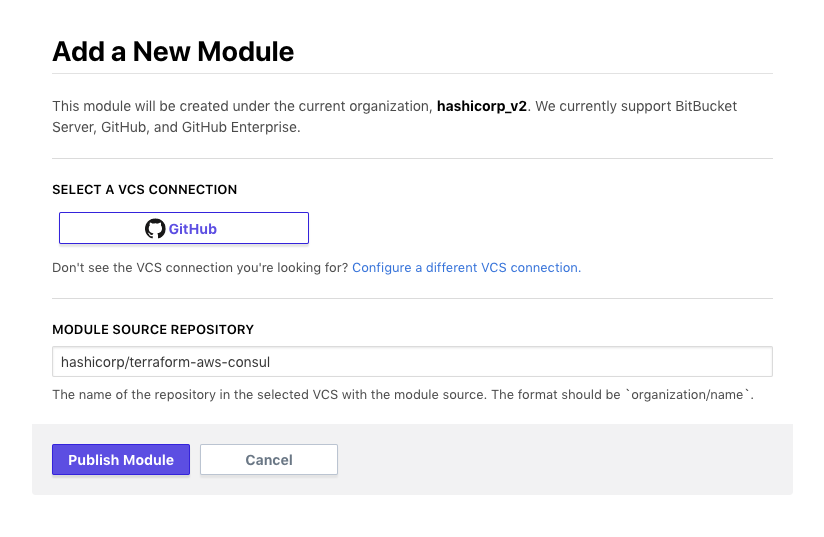
Task: Click the hashicorp_v2 organization name
Action: pyautogui.click(x=482, y=106)
